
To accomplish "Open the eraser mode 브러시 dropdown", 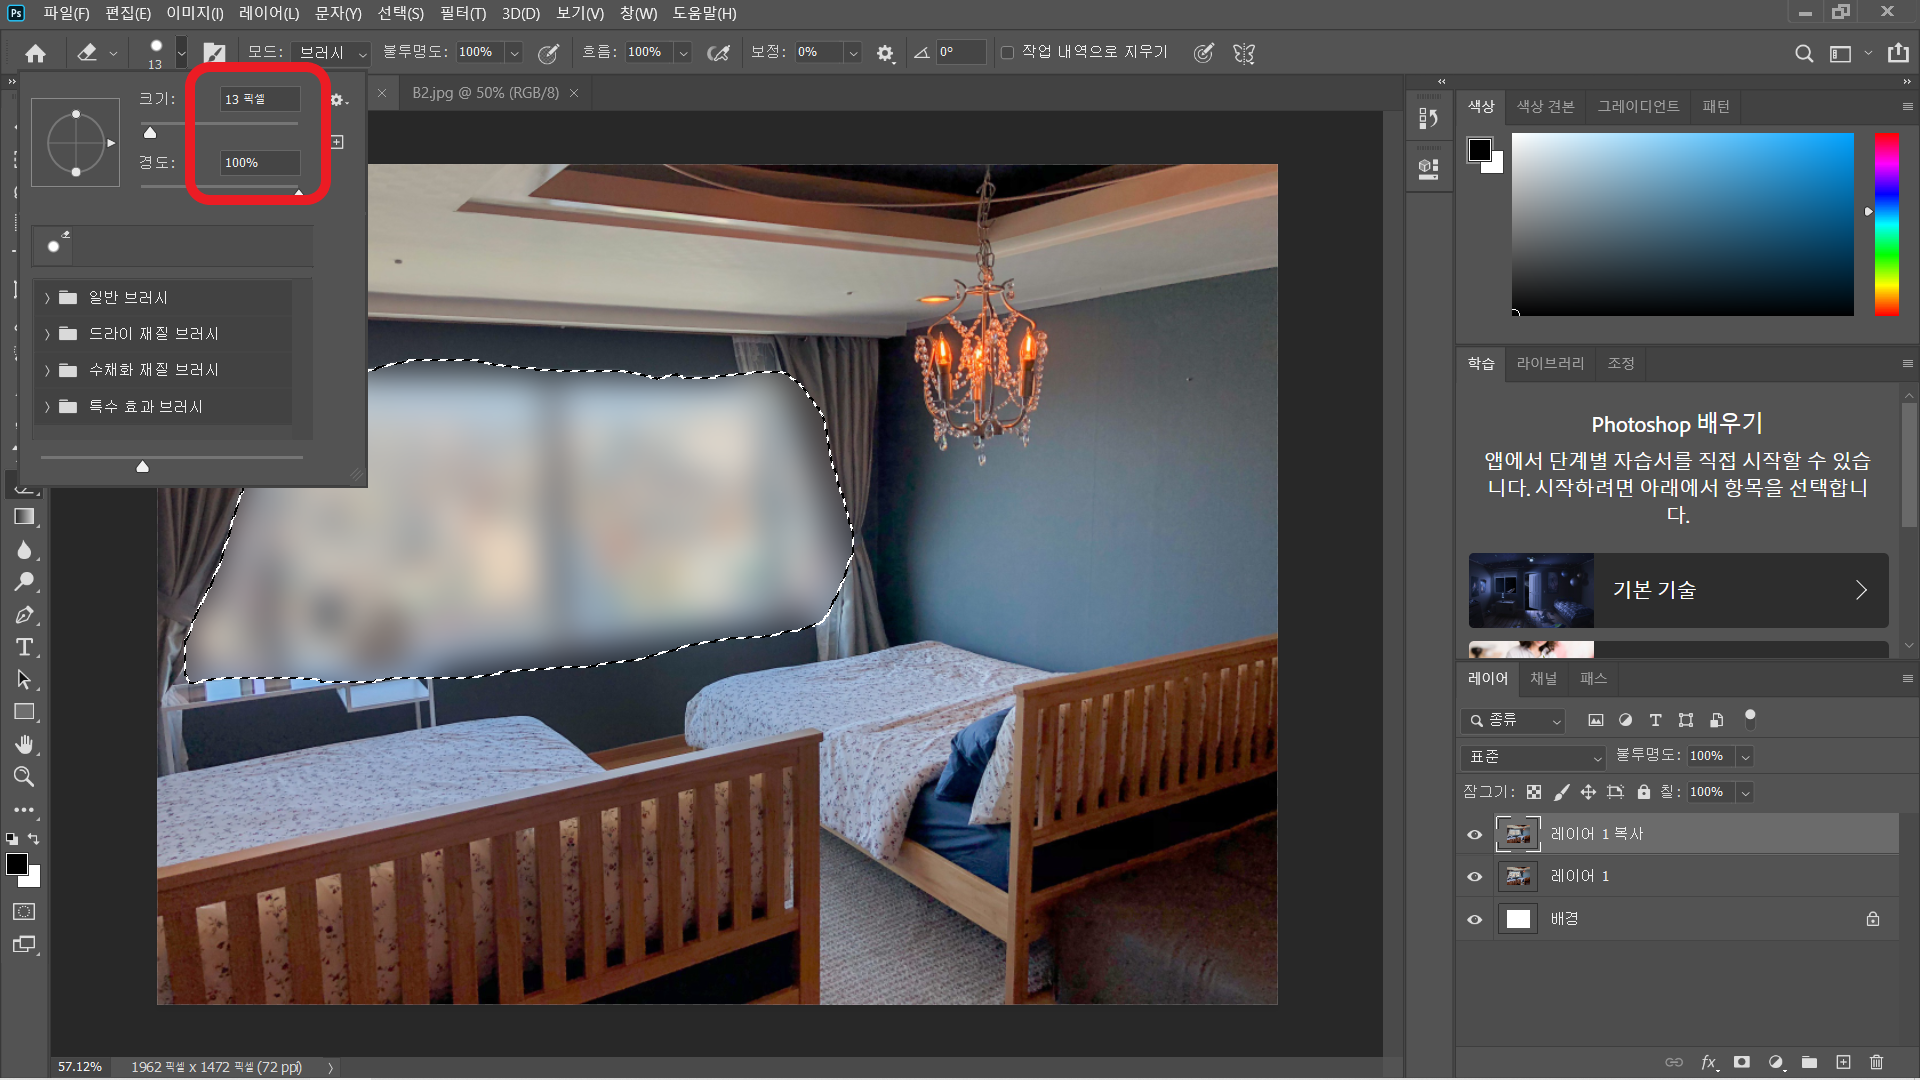I will (333, 52).
